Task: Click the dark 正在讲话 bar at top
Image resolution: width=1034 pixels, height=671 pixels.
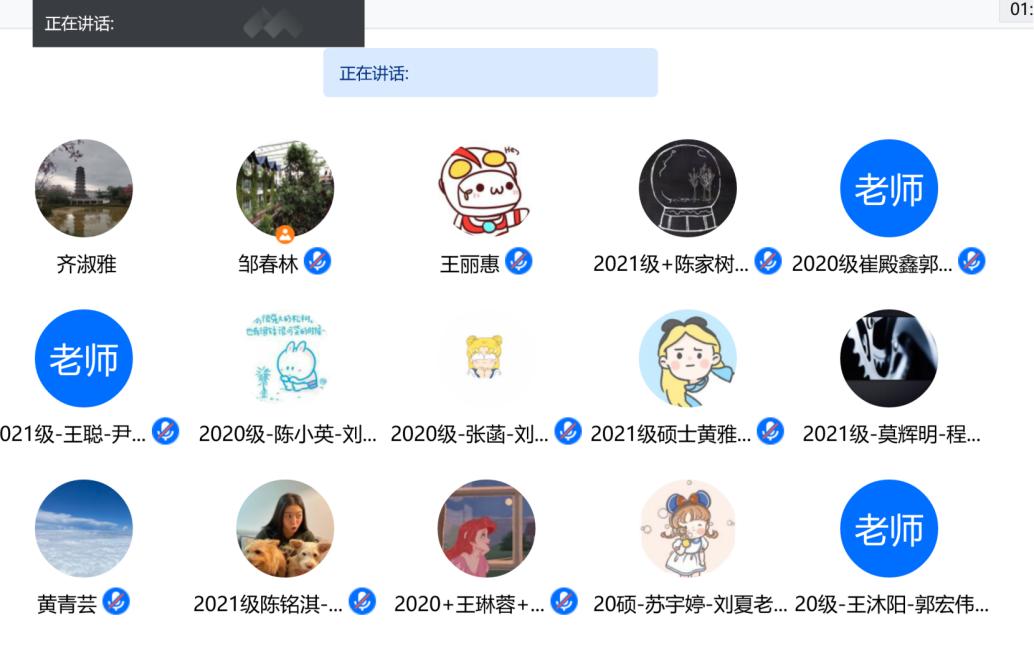Action: [x=198, y=23]
